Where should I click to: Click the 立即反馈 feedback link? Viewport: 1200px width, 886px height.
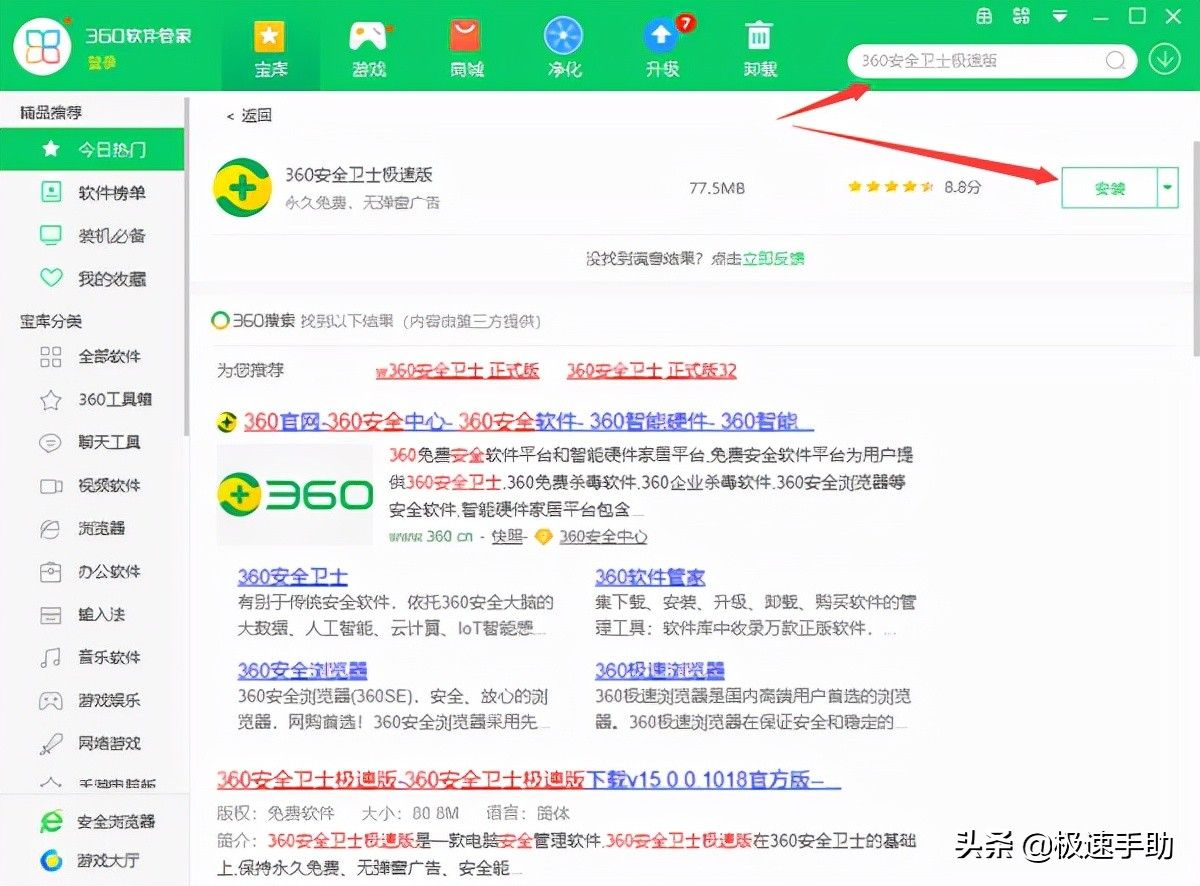click(x=773, y=259)
